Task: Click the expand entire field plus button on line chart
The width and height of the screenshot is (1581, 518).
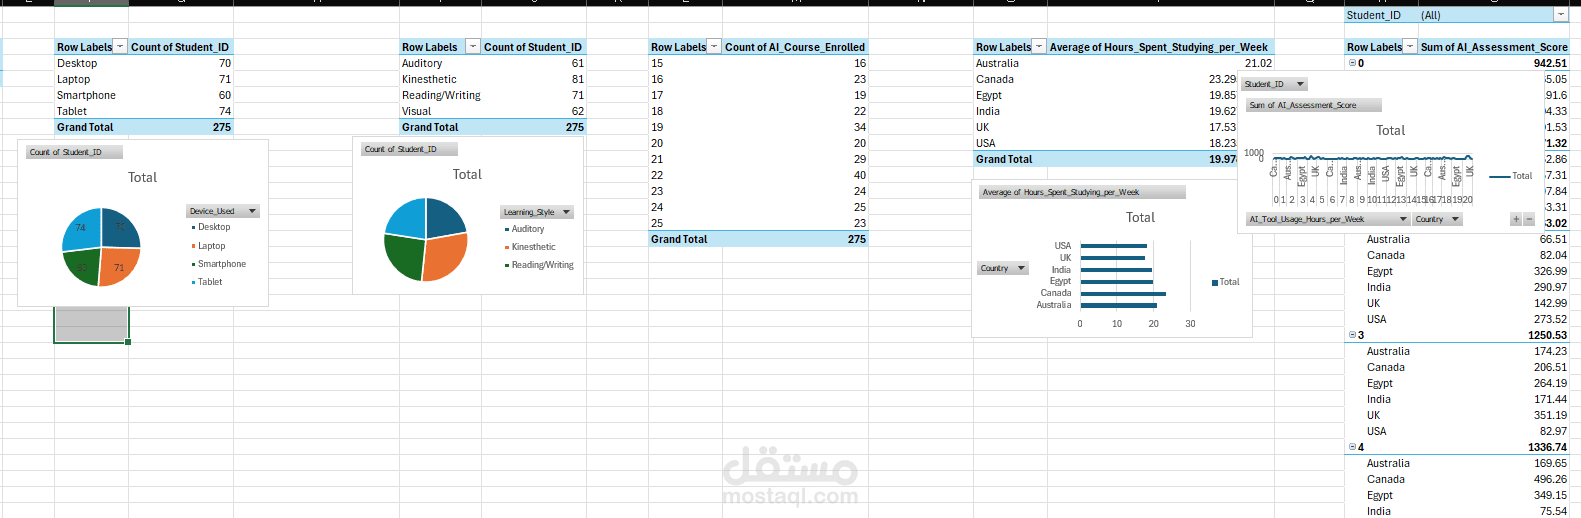Action: pos(1516,219)
